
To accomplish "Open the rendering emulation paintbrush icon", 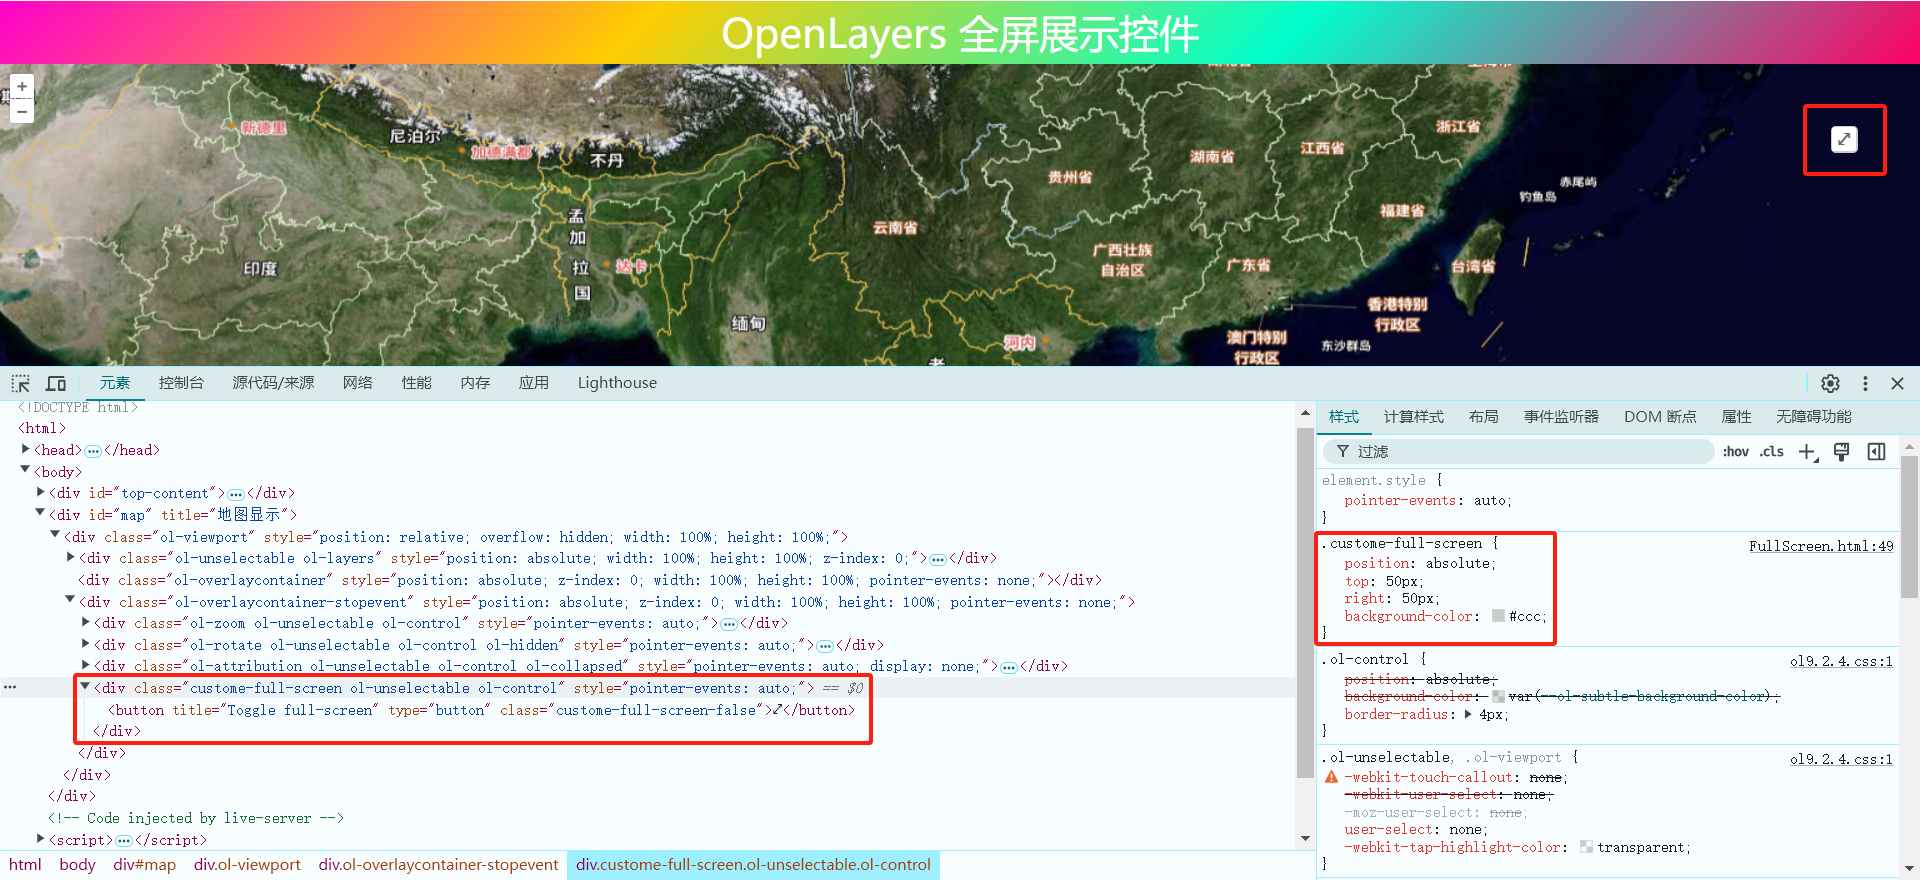I will click(1842, 452).
